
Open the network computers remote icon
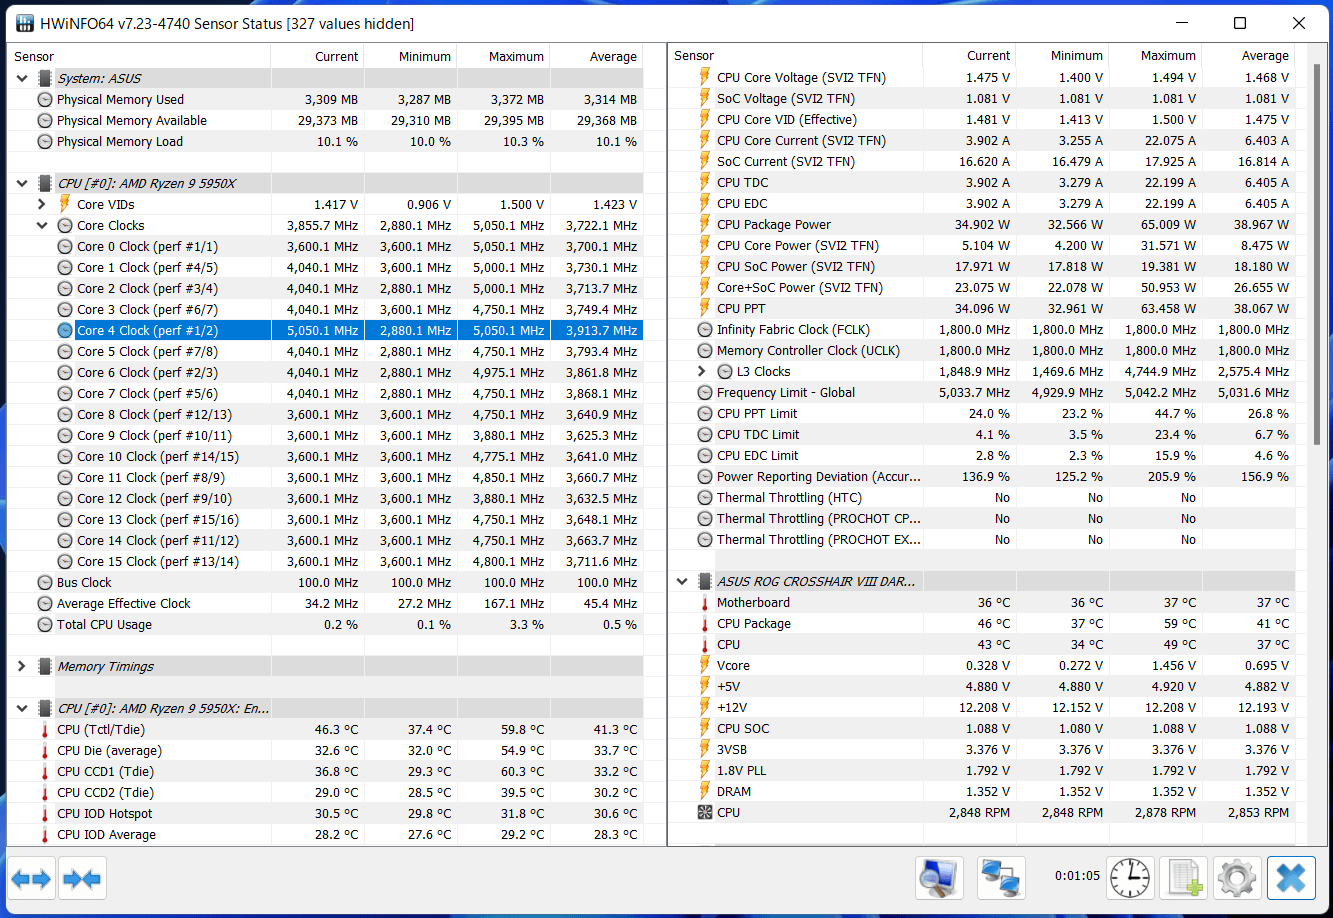[x=999, y=879]
